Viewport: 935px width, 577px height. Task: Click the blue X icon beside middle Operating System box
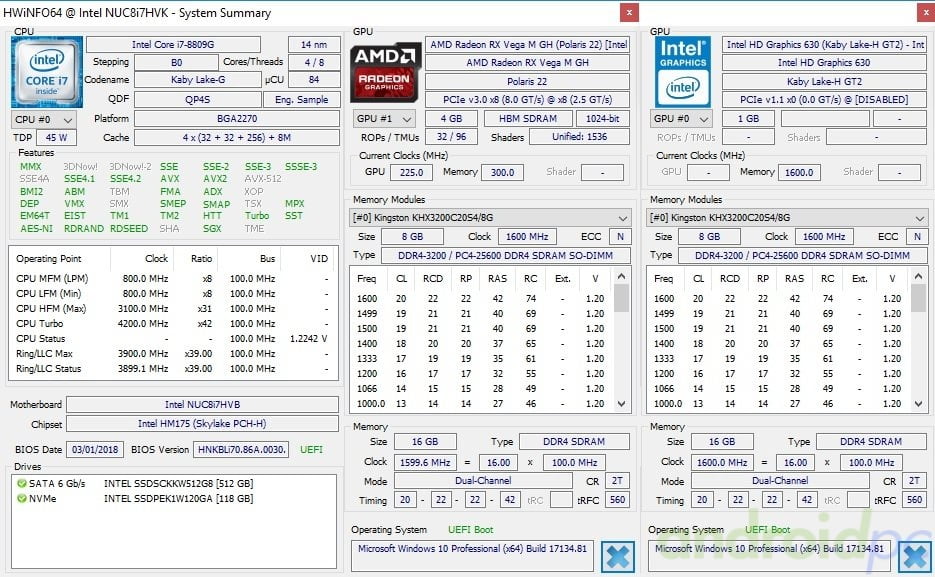[619, 556]
